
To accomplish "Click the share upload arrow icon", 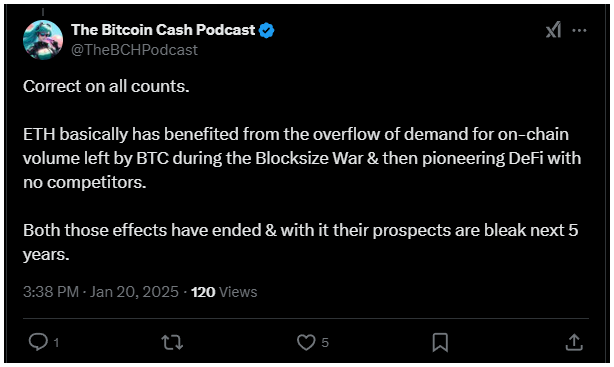I will [x=574, y=342].
